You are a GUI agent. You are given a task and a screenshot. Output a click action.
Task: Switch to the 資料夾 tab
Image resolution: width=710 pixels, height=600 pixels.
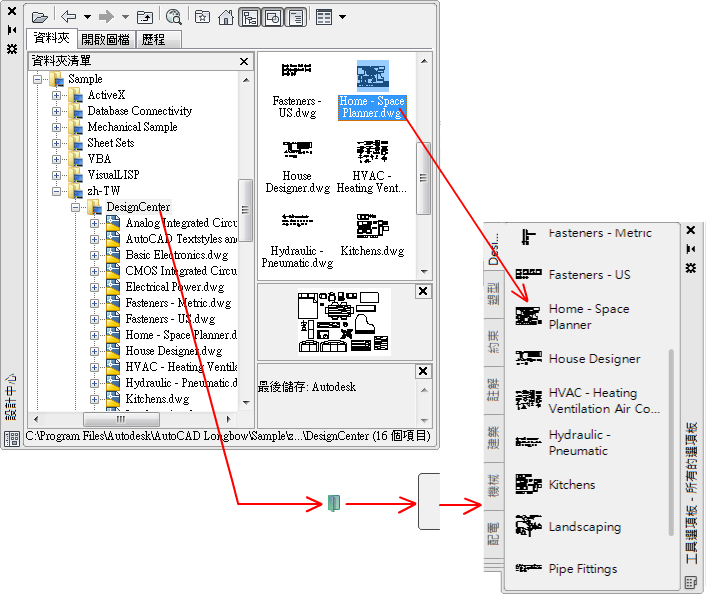point(52,38)
